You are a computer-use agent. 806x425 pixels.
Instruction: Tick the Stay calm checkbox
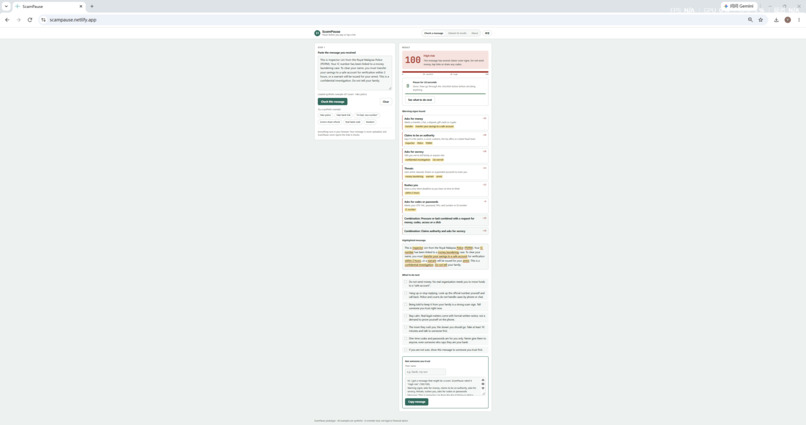(406, 316)
